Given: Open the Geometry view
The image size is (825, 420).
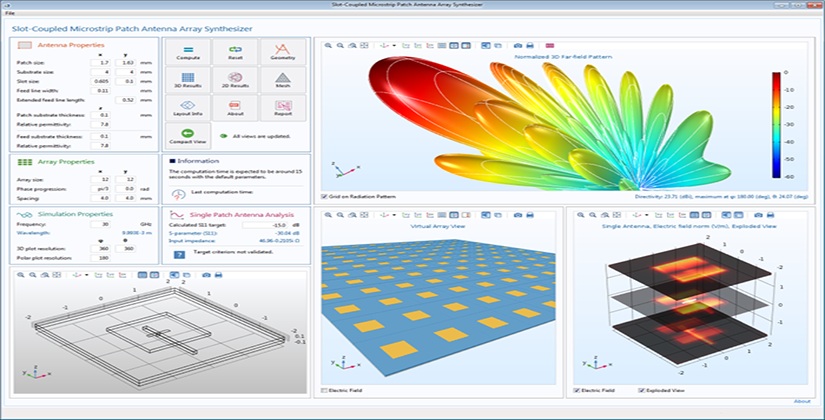Looking at the screenshot, I should point(282,50).
